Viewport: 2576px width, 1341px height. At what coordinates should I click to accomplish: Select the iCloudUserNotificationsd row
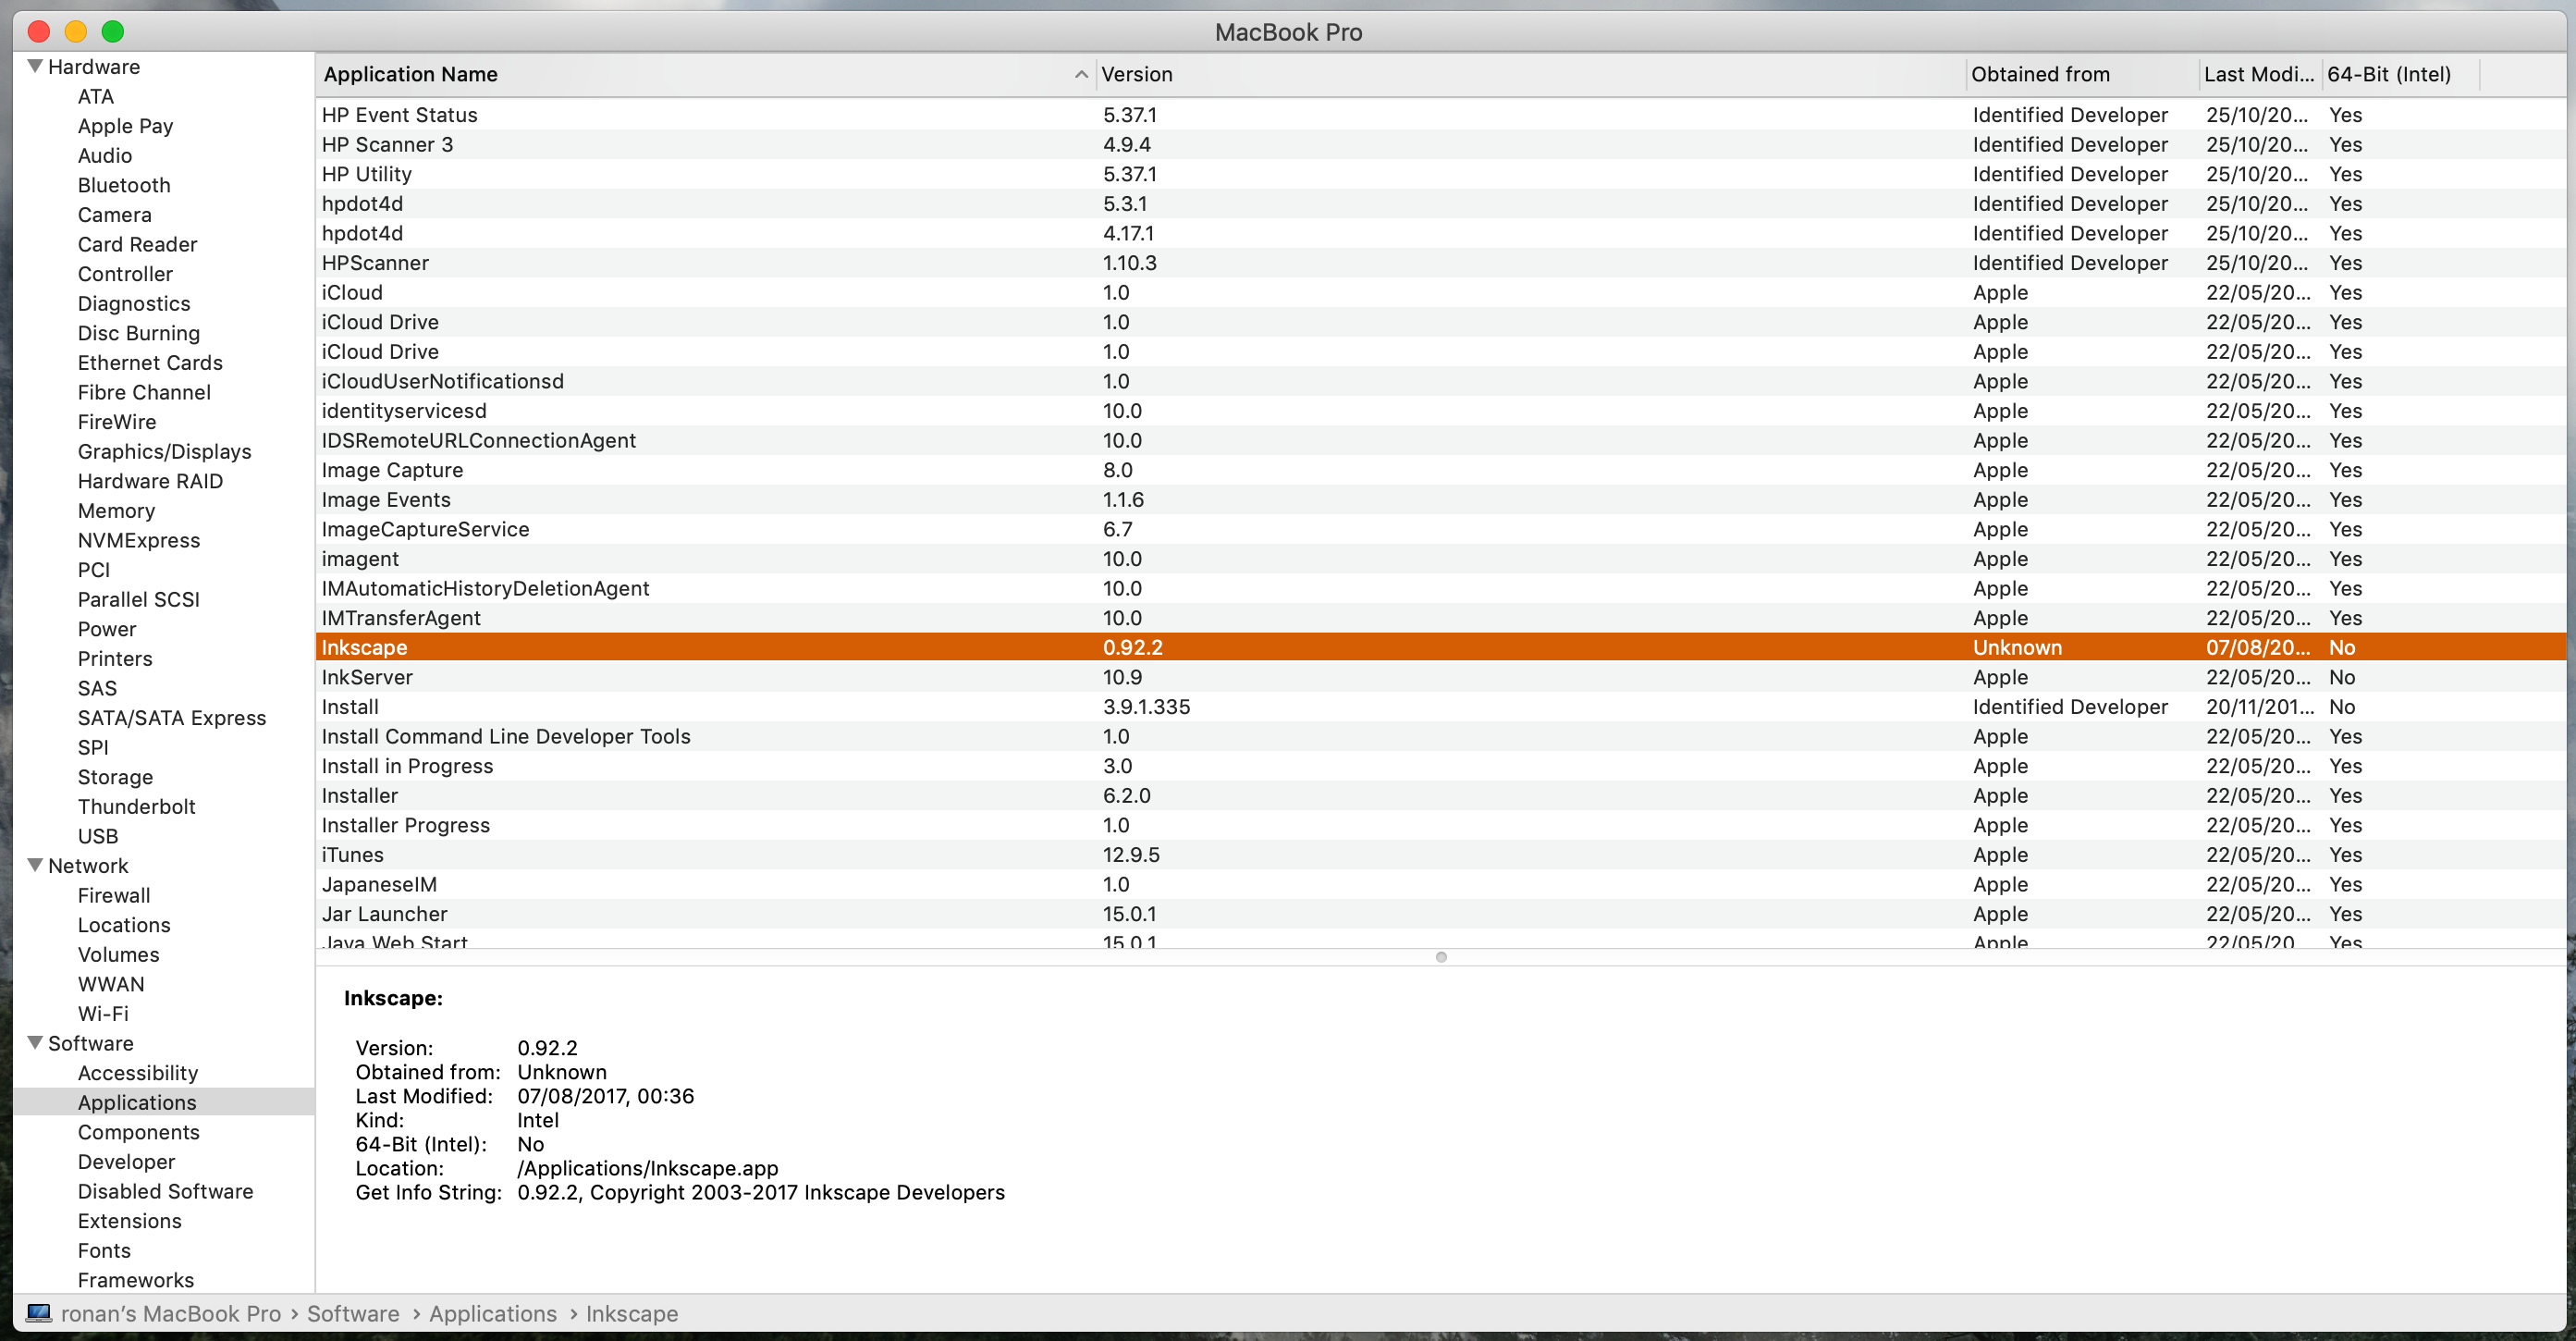[1440, 381]
